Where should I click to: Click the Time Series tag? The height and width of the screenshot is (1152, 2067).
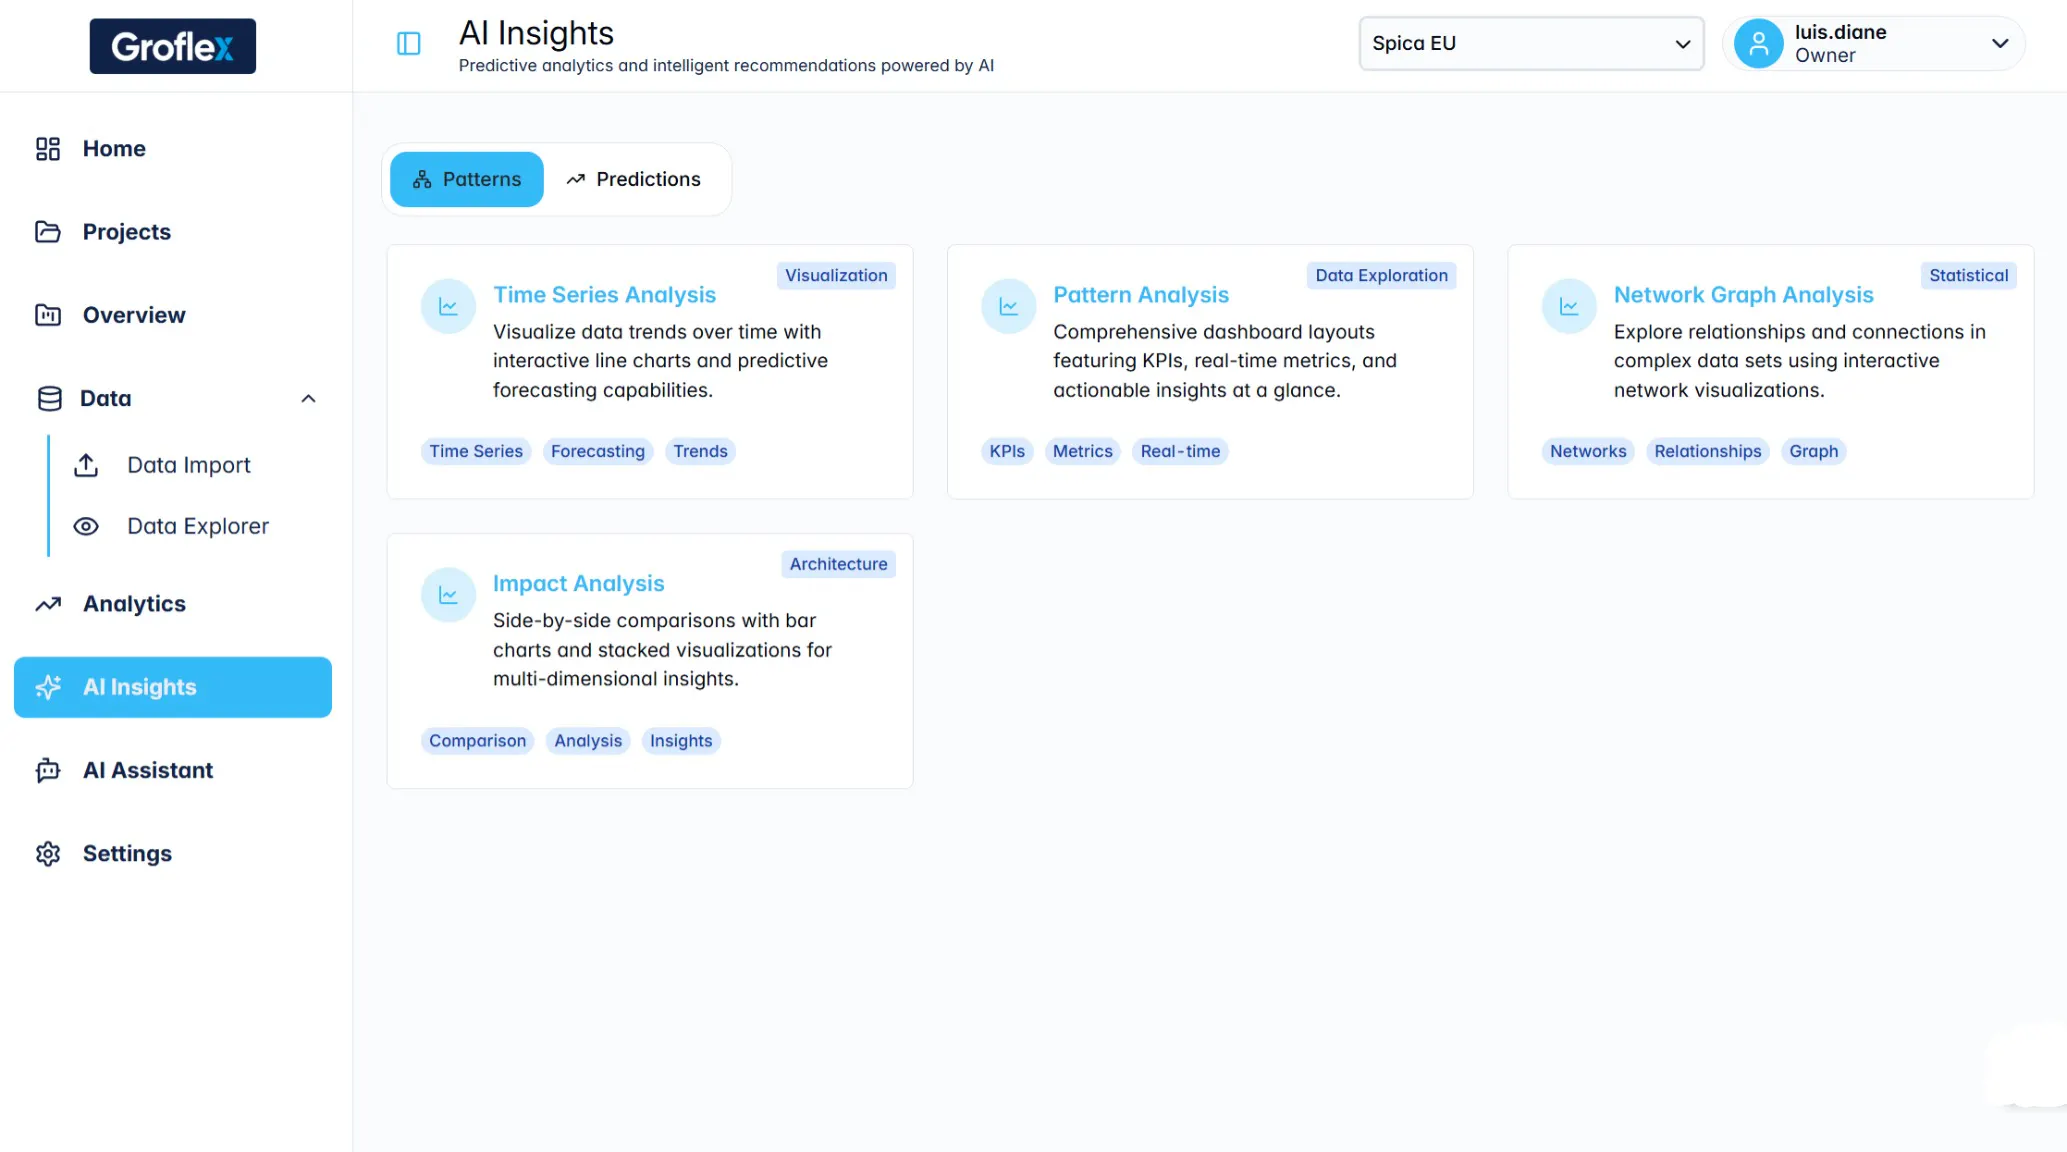tap(476, 451)
